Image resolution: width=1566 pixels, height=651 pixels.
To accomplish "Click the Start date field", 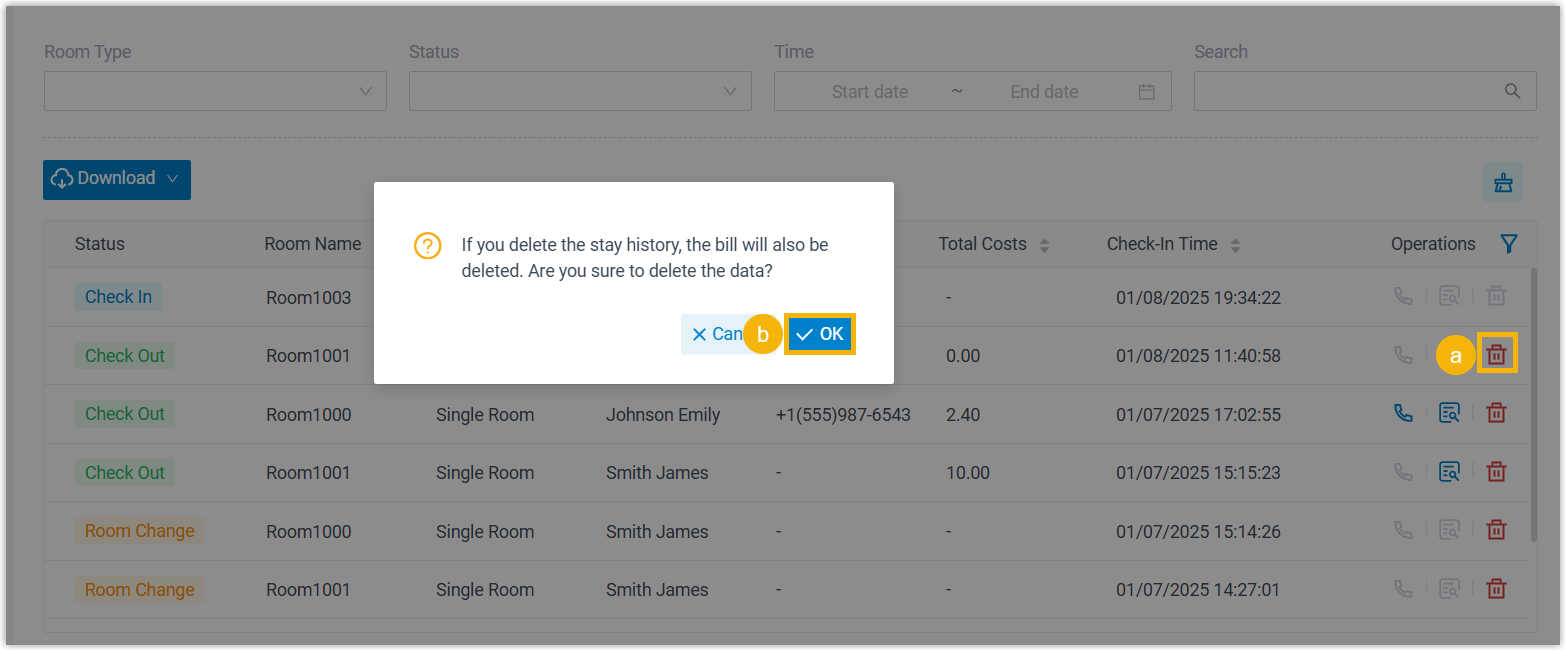I will pyautogui.click(x=869, y=92).
